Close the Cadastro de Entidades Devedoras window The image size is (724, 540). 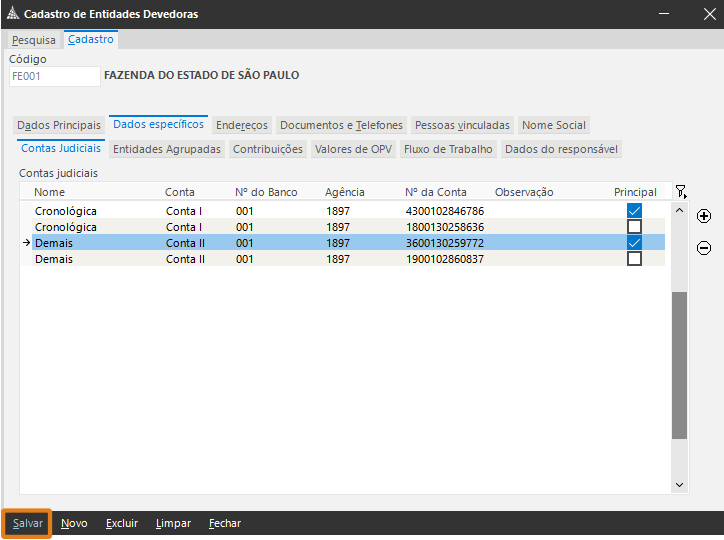coord(710,14)
